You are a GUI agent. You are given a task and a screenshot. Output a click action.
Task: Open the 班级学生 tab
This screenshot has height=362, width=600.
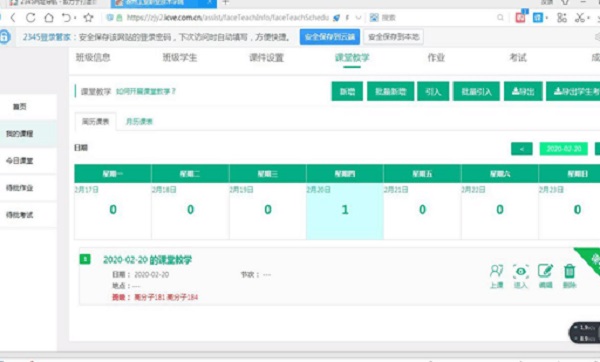[x=179, y=57]
